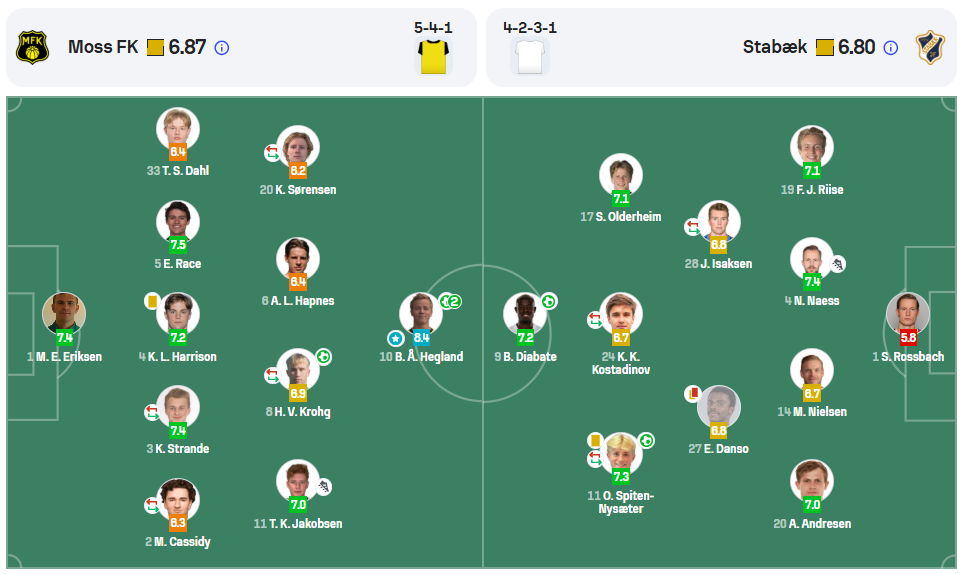The image size is (965, 574).
Task: Click the white Stabæk jersey icon
Action: (530, 57)
